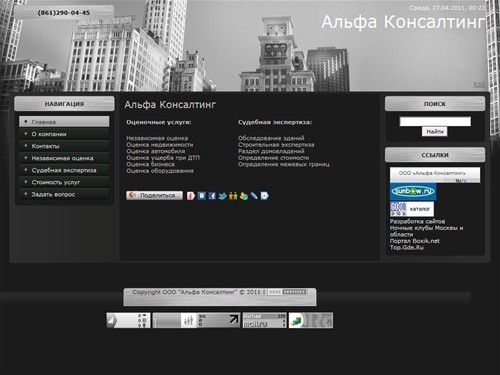Open the О компании navigation item
The height and width of the screenshot is (375, 500).
[64, 134]
